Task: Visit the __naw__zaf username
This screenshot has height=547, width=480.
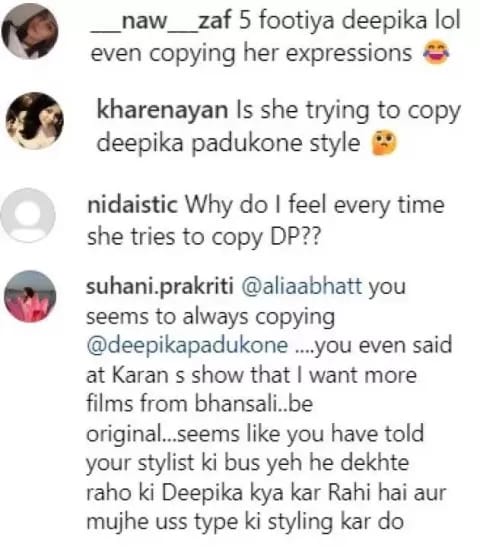Action: click(161, 20)
